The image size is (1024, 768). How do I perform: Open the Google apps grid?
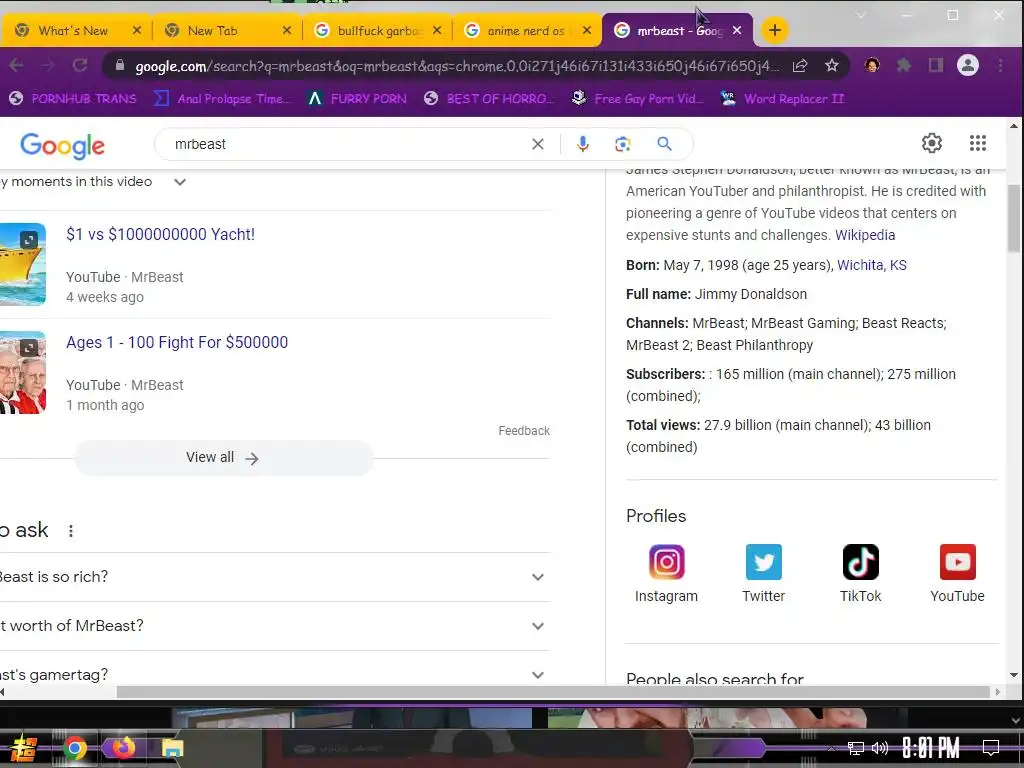tap(978, 143)
